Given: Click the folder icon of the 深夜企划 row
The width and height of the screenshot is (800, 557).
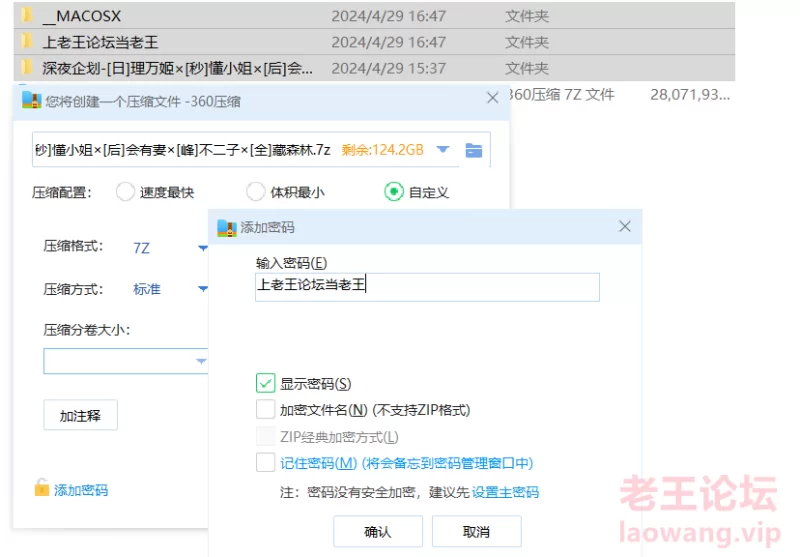Looking at the screenshot, I should point(27,67).
